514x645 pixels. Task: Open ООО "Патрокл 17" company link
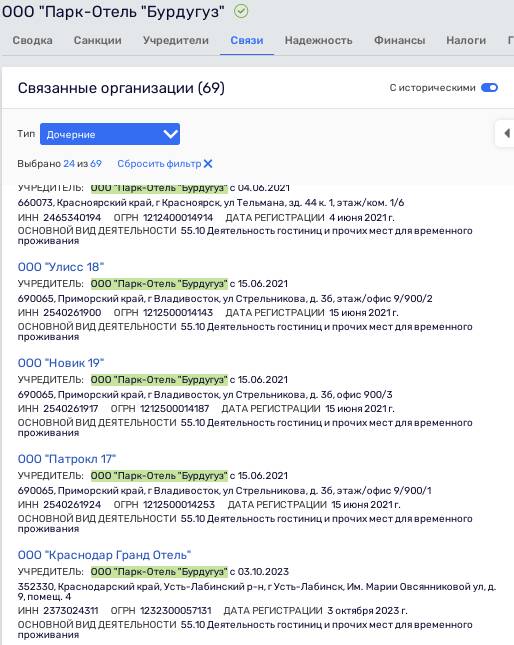(67, 459)
